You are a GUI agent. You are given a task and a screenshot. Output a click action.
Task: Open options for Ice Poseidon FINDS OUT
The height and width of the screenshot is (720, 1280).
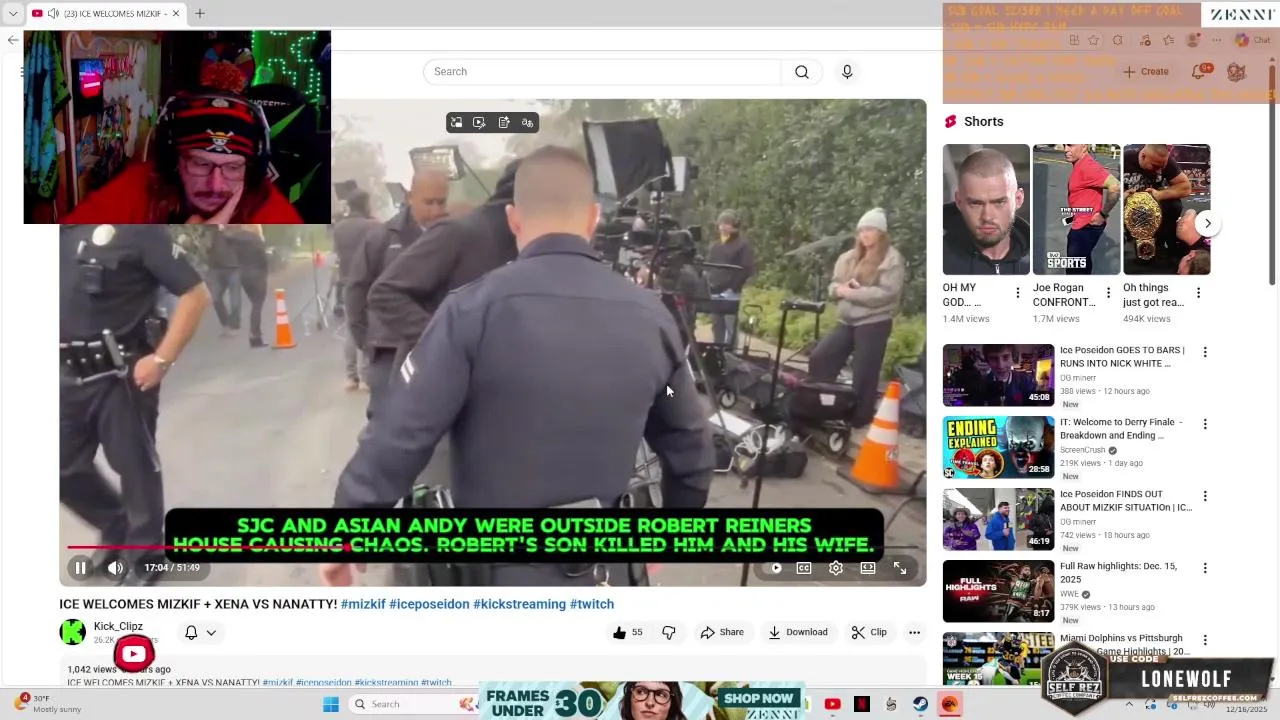[x=1205, y=496]
